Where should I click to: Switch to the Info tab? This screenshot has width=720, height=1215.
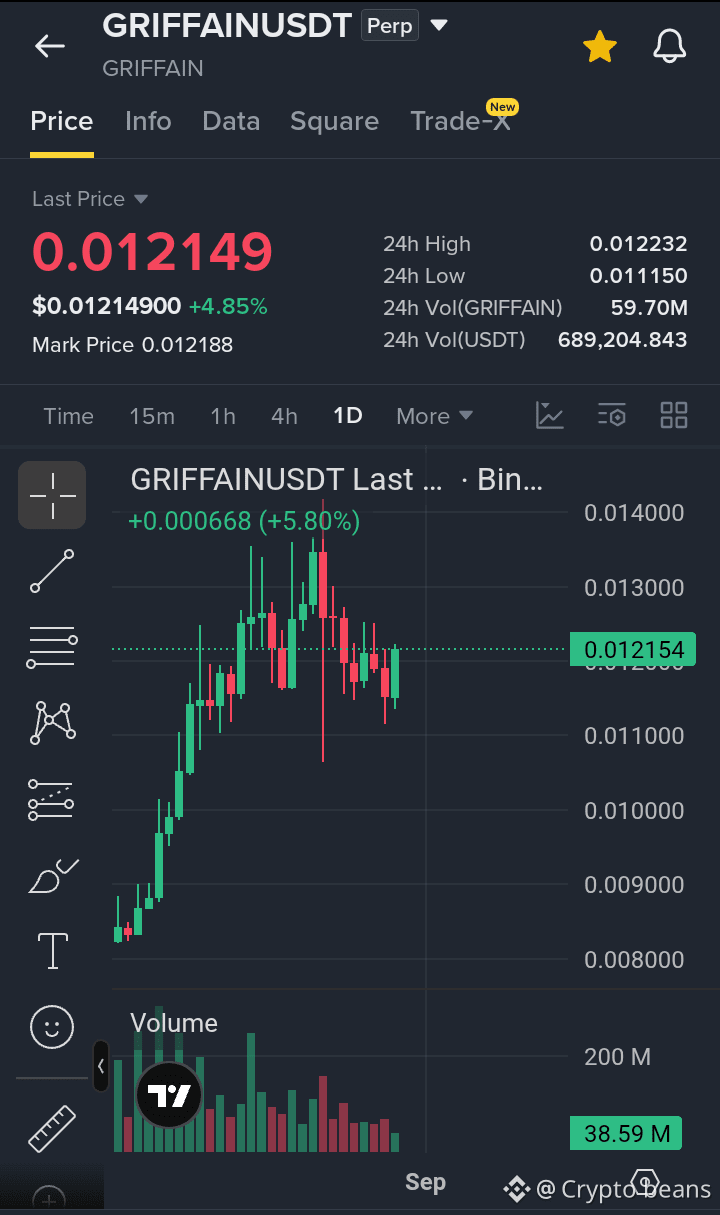click(148, 121)
